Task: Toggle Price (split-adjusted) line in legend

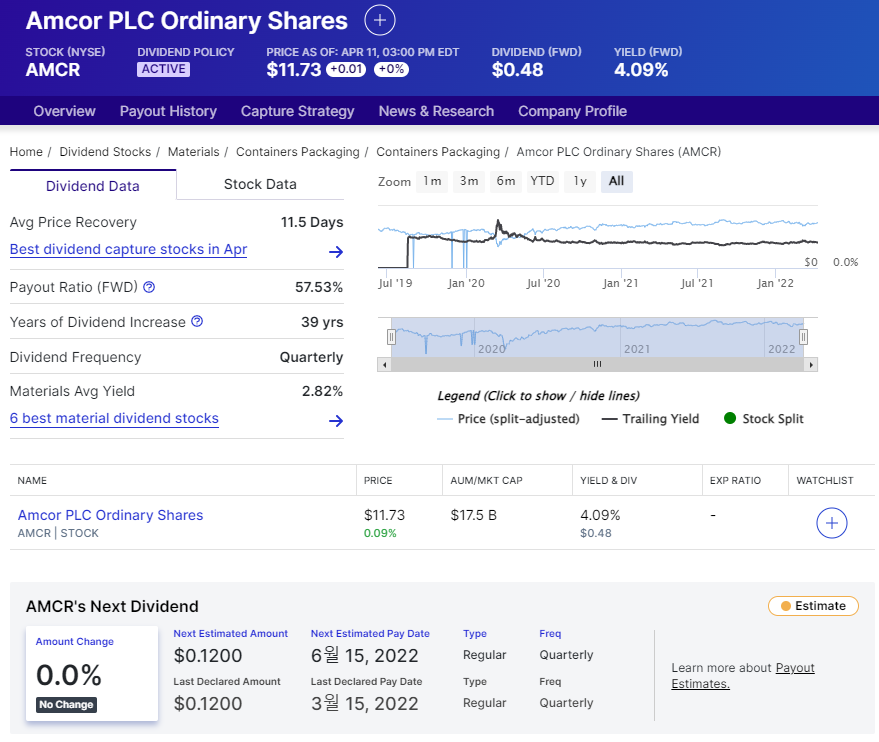Action: [x=508, y=419]
